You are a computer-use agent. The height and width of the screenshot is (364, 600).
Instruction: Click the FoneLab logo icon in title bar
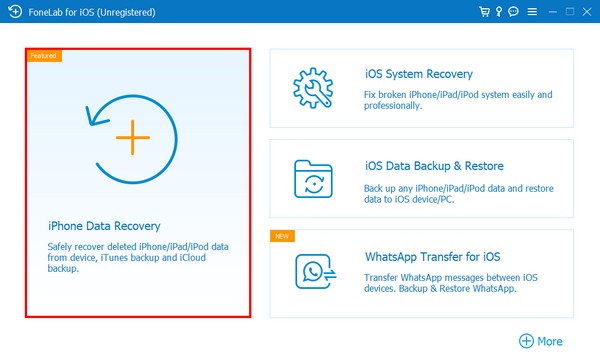(15, 11)
